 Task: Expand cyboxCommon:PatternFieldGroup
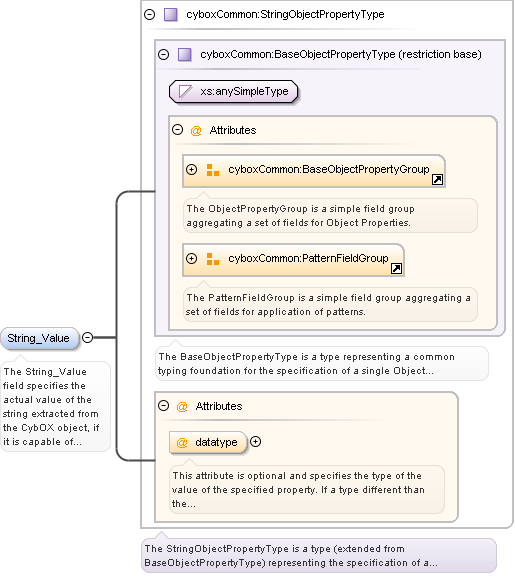191,258
